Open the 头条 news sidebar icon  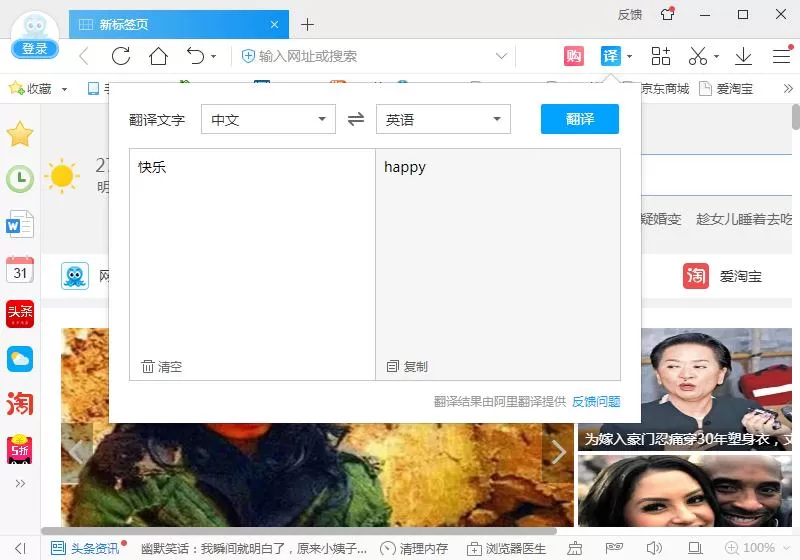tap(20, 314)
